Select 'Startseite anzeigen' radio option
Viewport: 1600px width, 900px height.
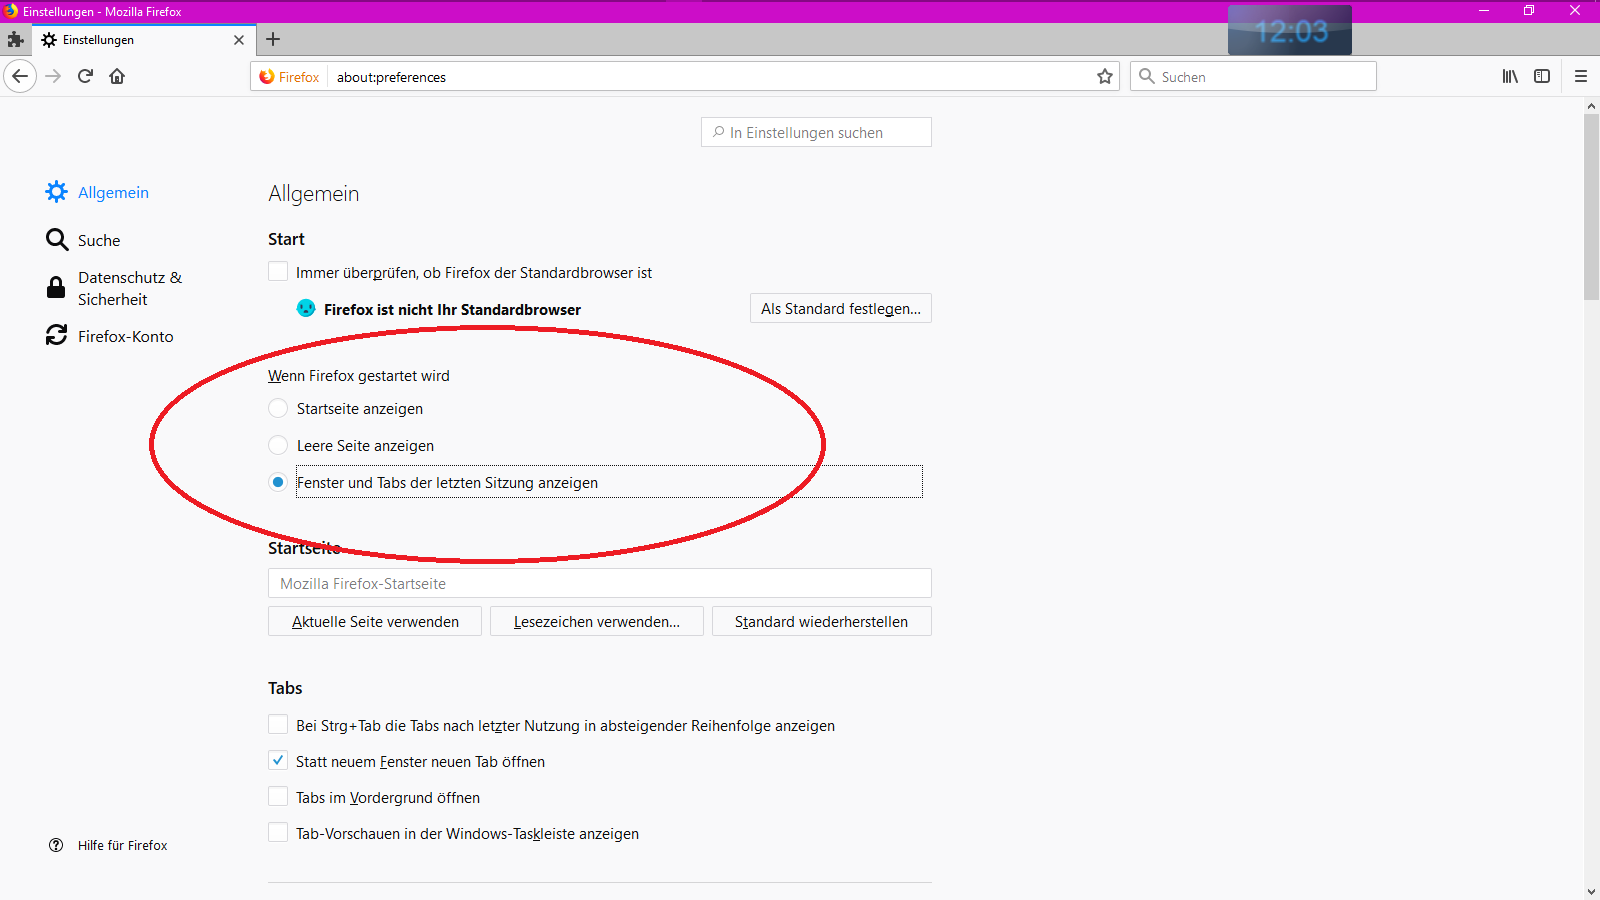(278, 409)
